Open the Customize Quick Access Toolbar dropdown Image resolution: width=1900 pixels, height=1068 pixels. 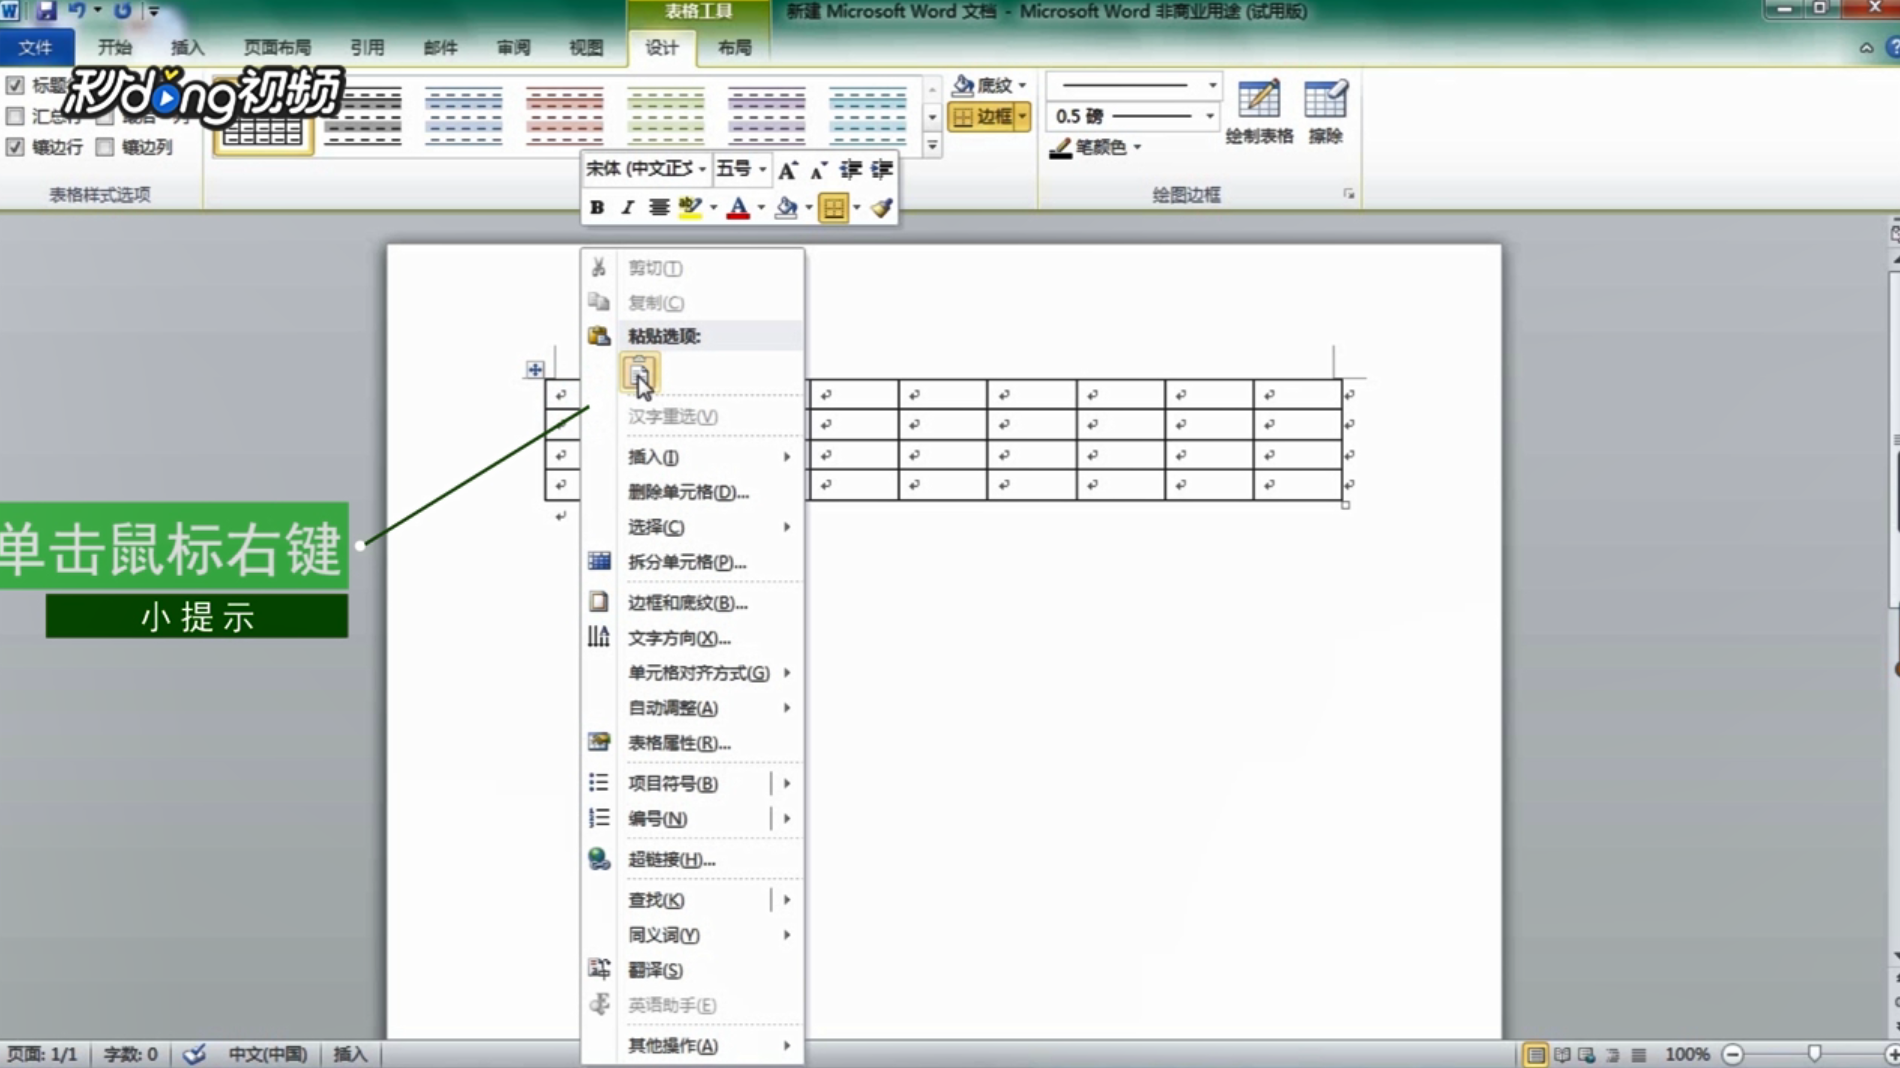(x=154, y=11)
